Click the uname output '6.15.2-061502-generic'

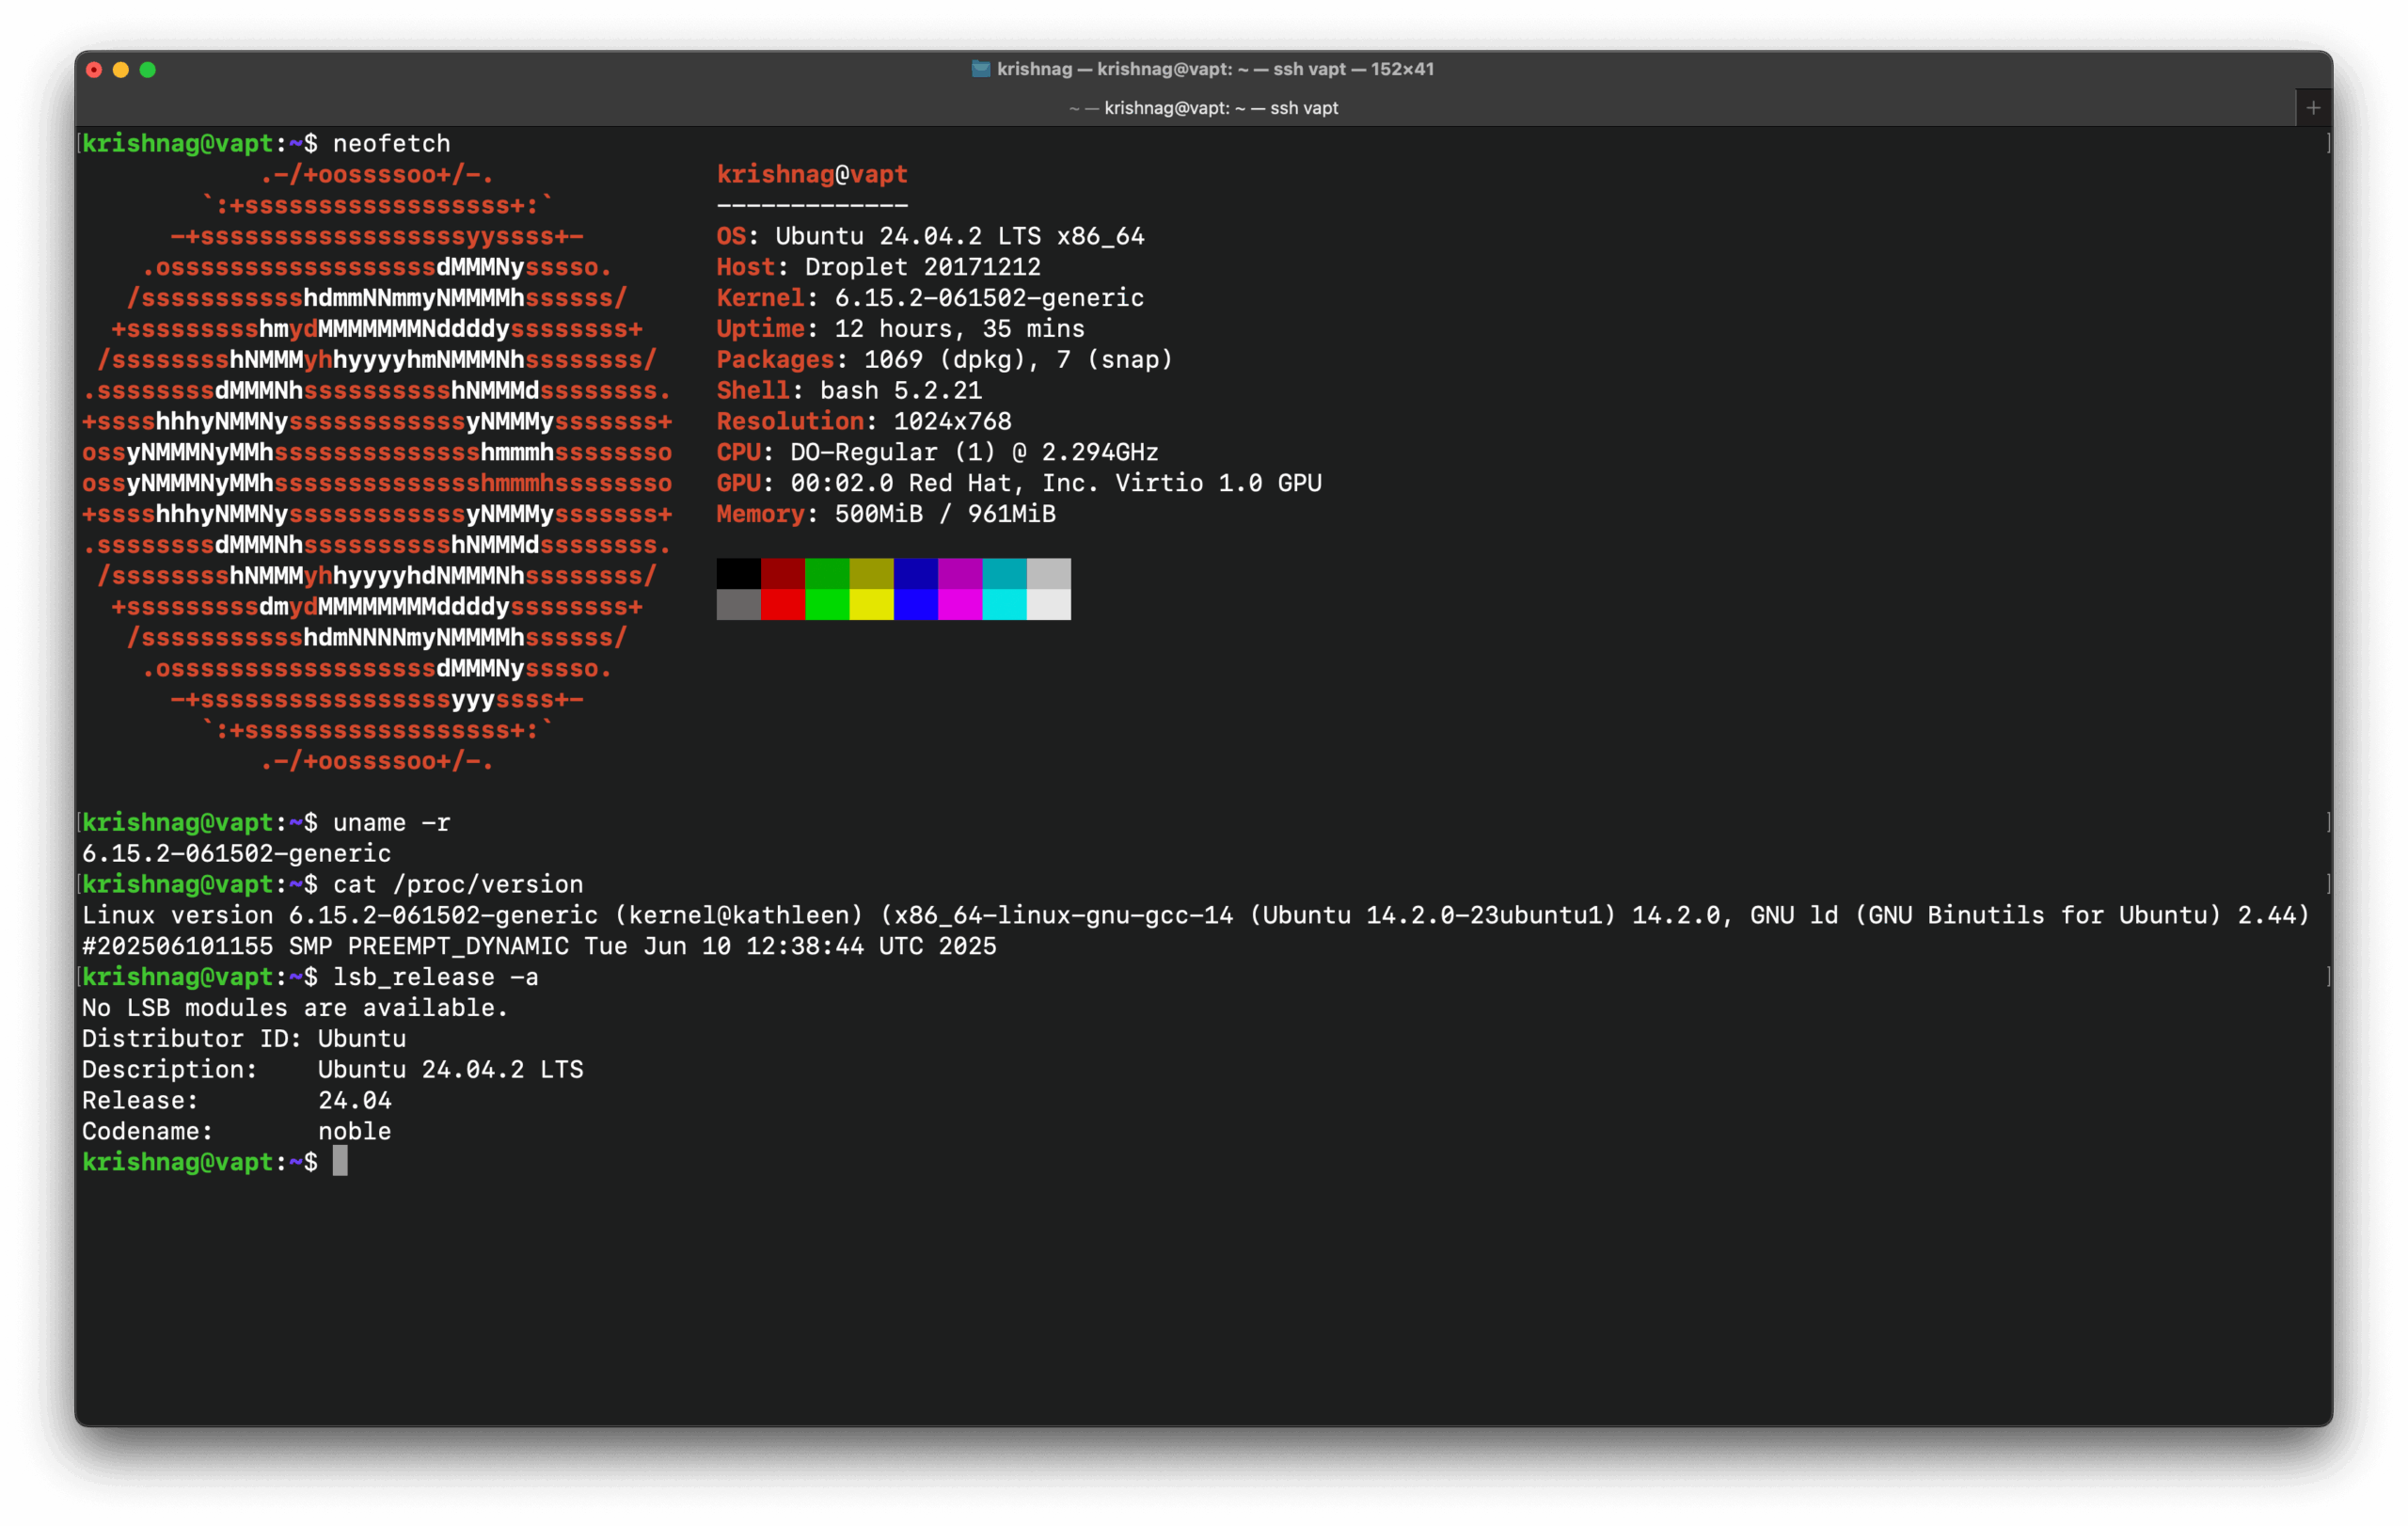[237, 854]
